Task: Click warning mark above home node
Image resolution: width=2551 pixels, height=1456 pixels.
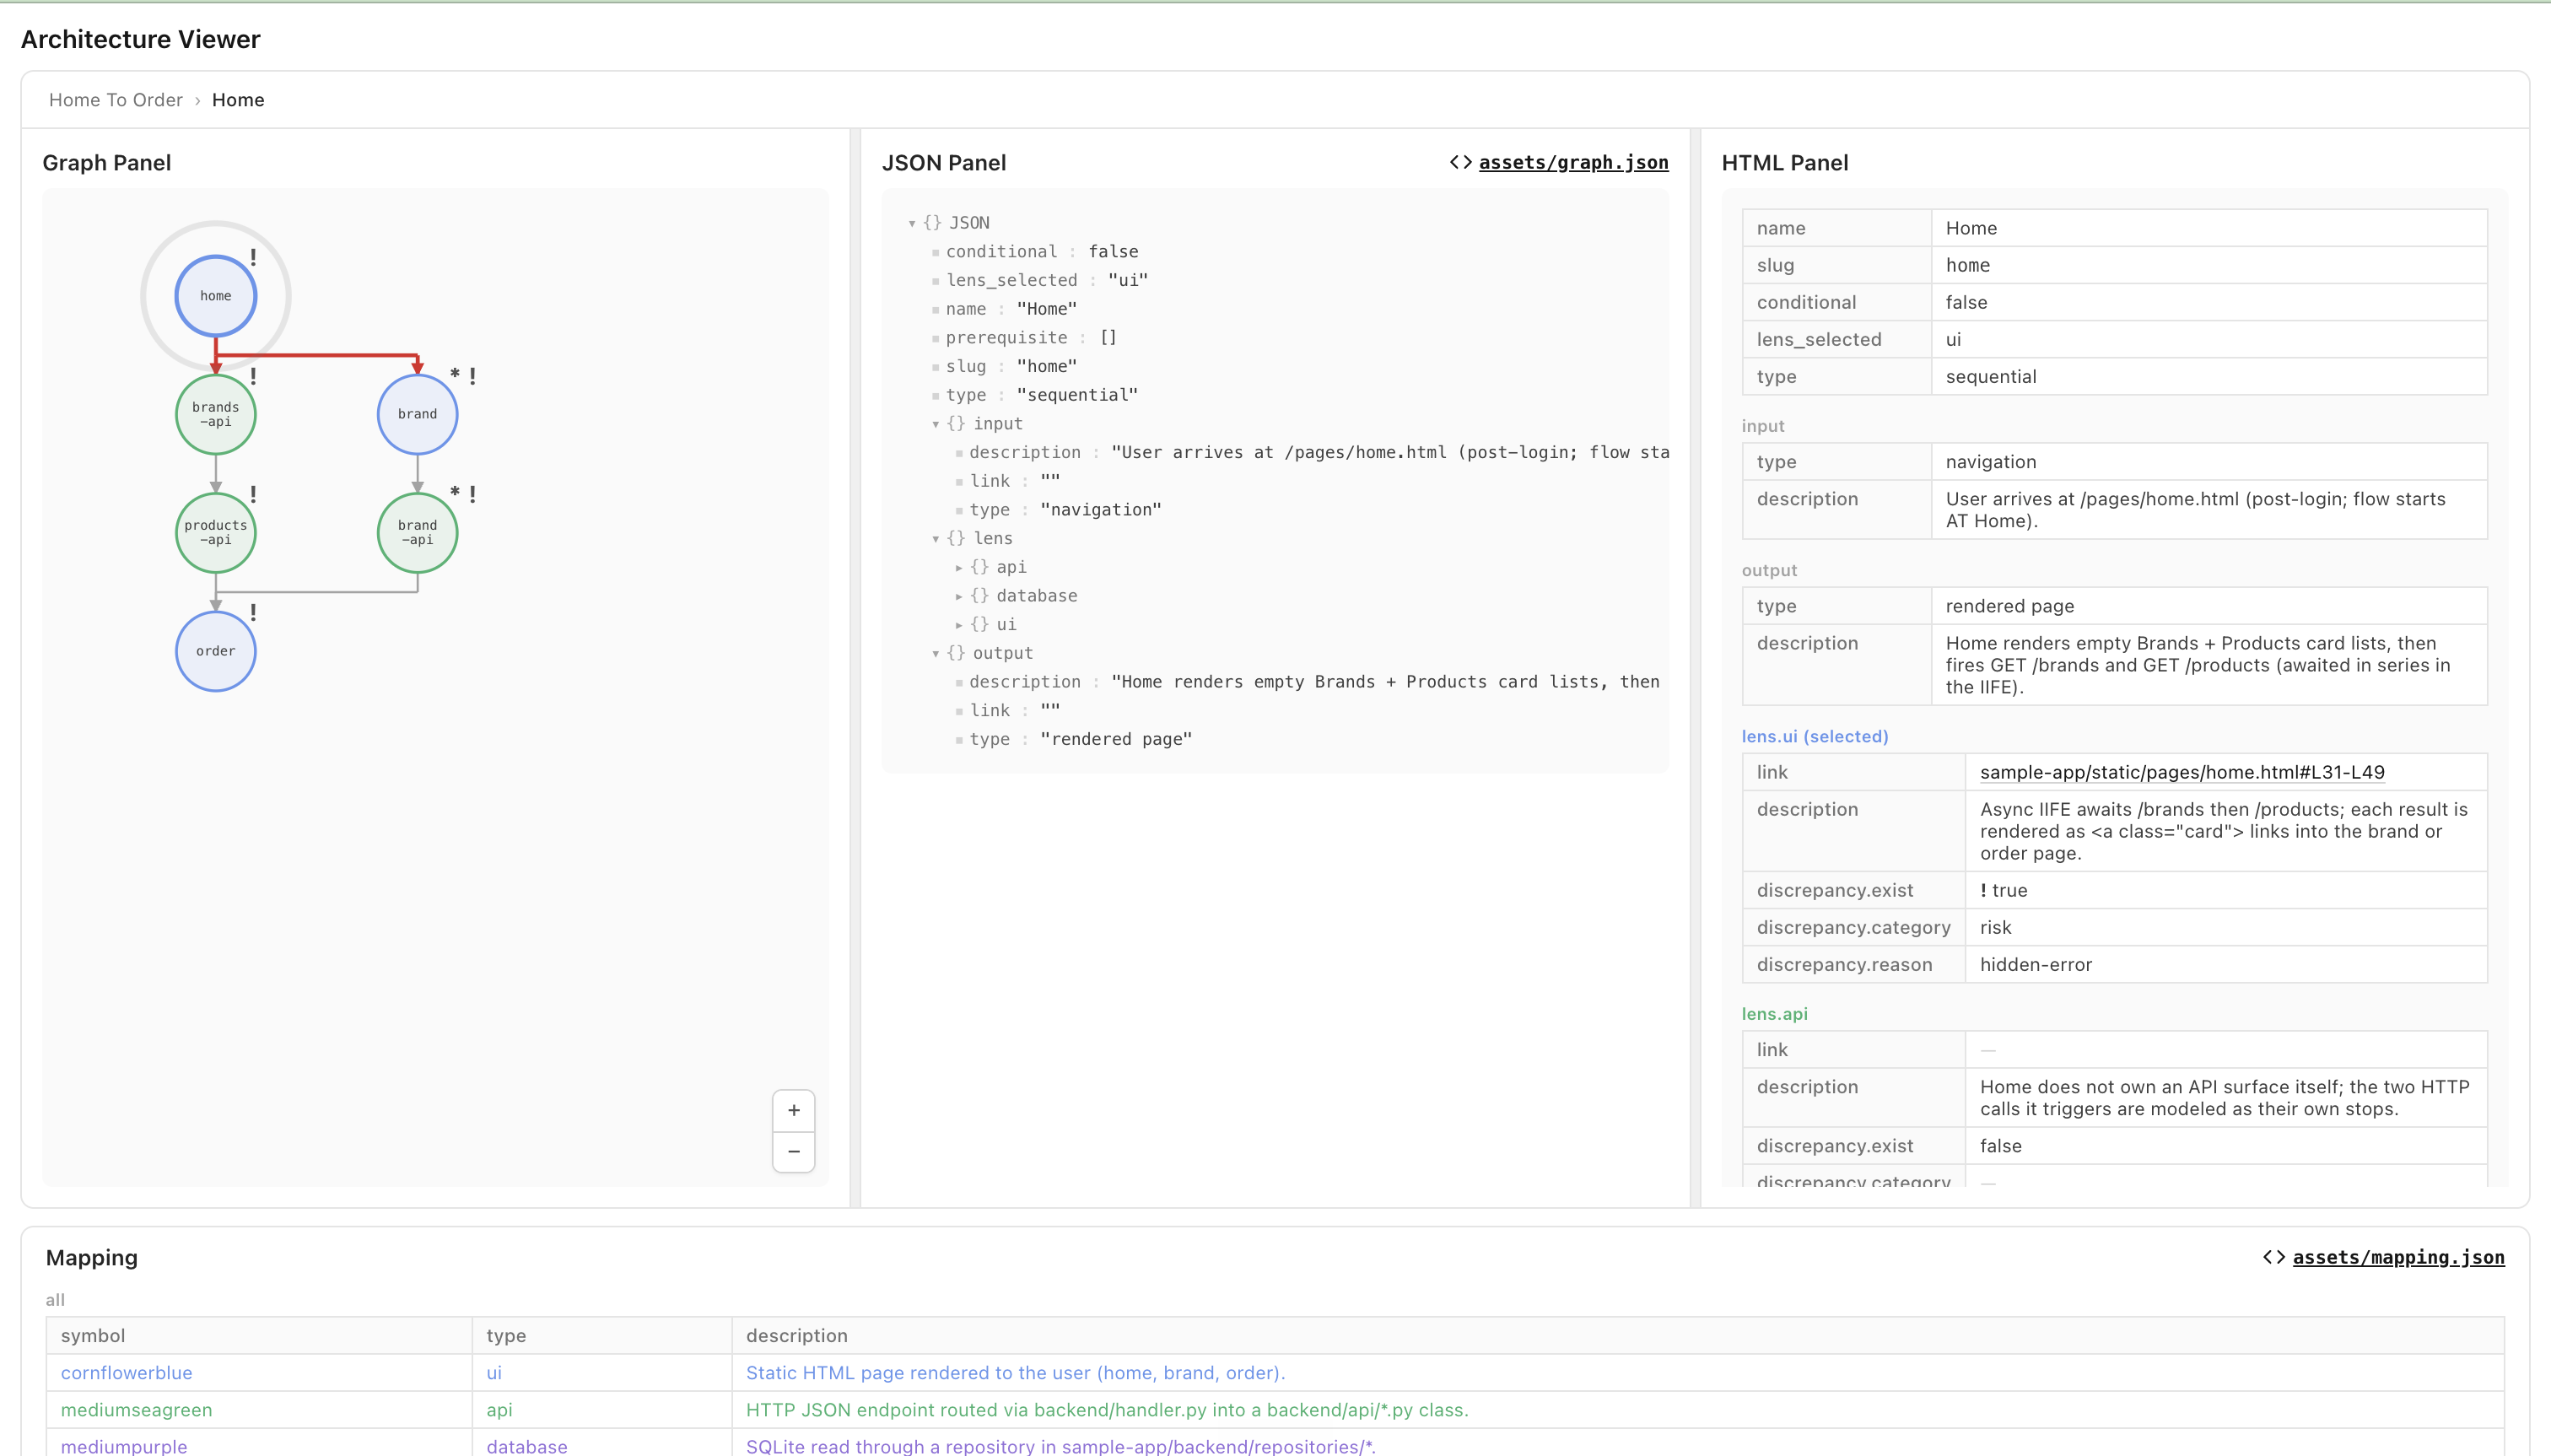Action: point(253,257)
